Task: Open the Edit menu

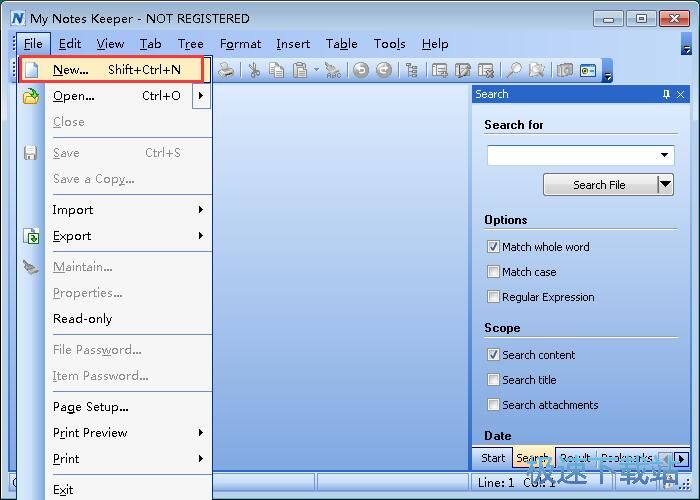Action: (70, 44)
